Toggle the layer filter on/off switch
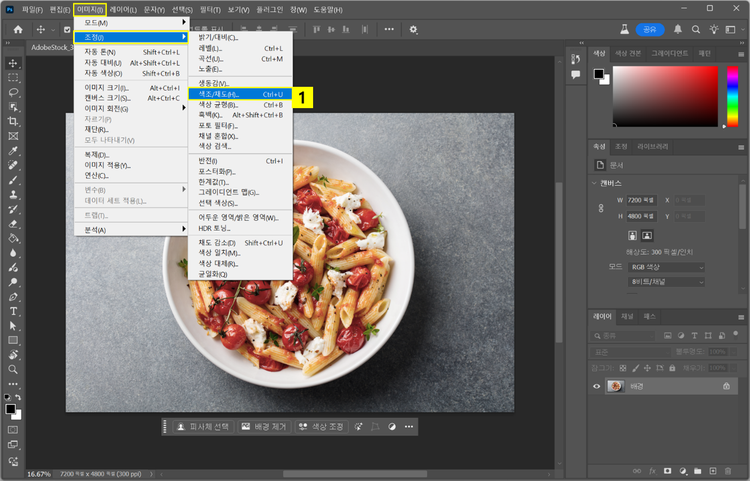Image resolution: width=750 pixels, height=481 pixels. 736,335
